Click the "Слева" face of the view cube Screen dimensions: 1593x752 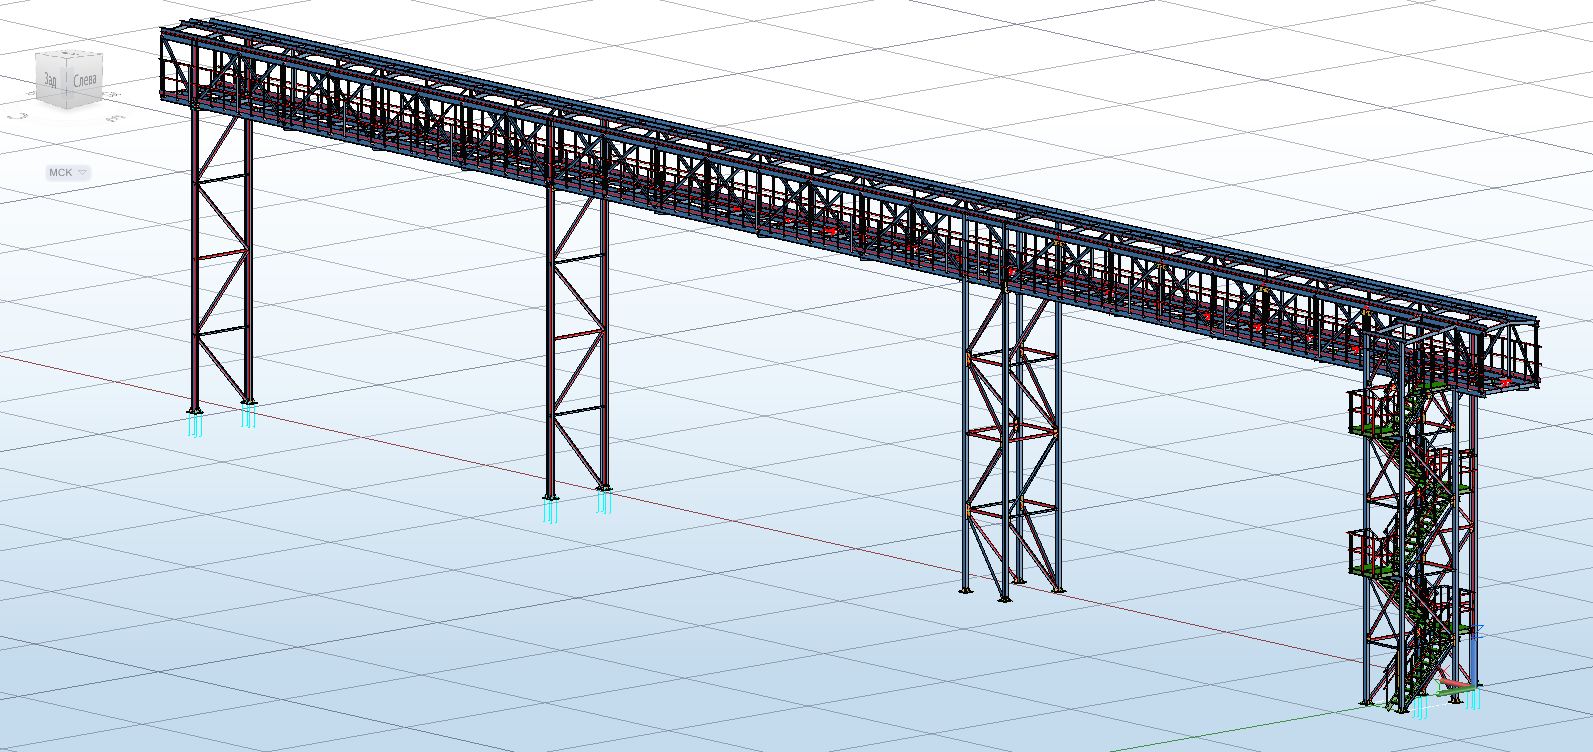(85, 83)
